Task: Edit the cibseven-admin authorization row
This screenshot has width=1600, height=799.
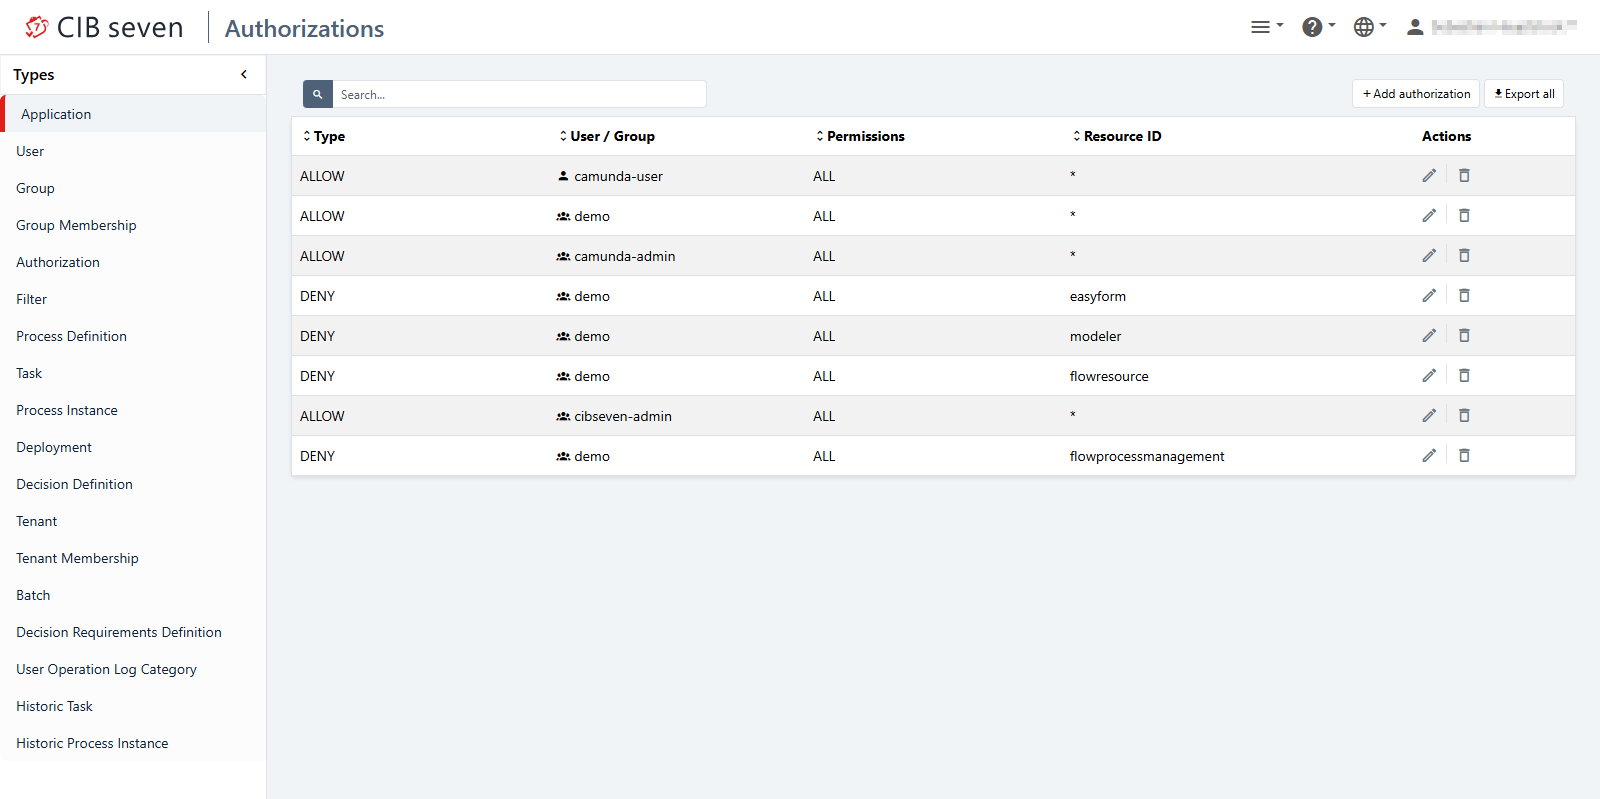Action: click(x=1429, y=416)
